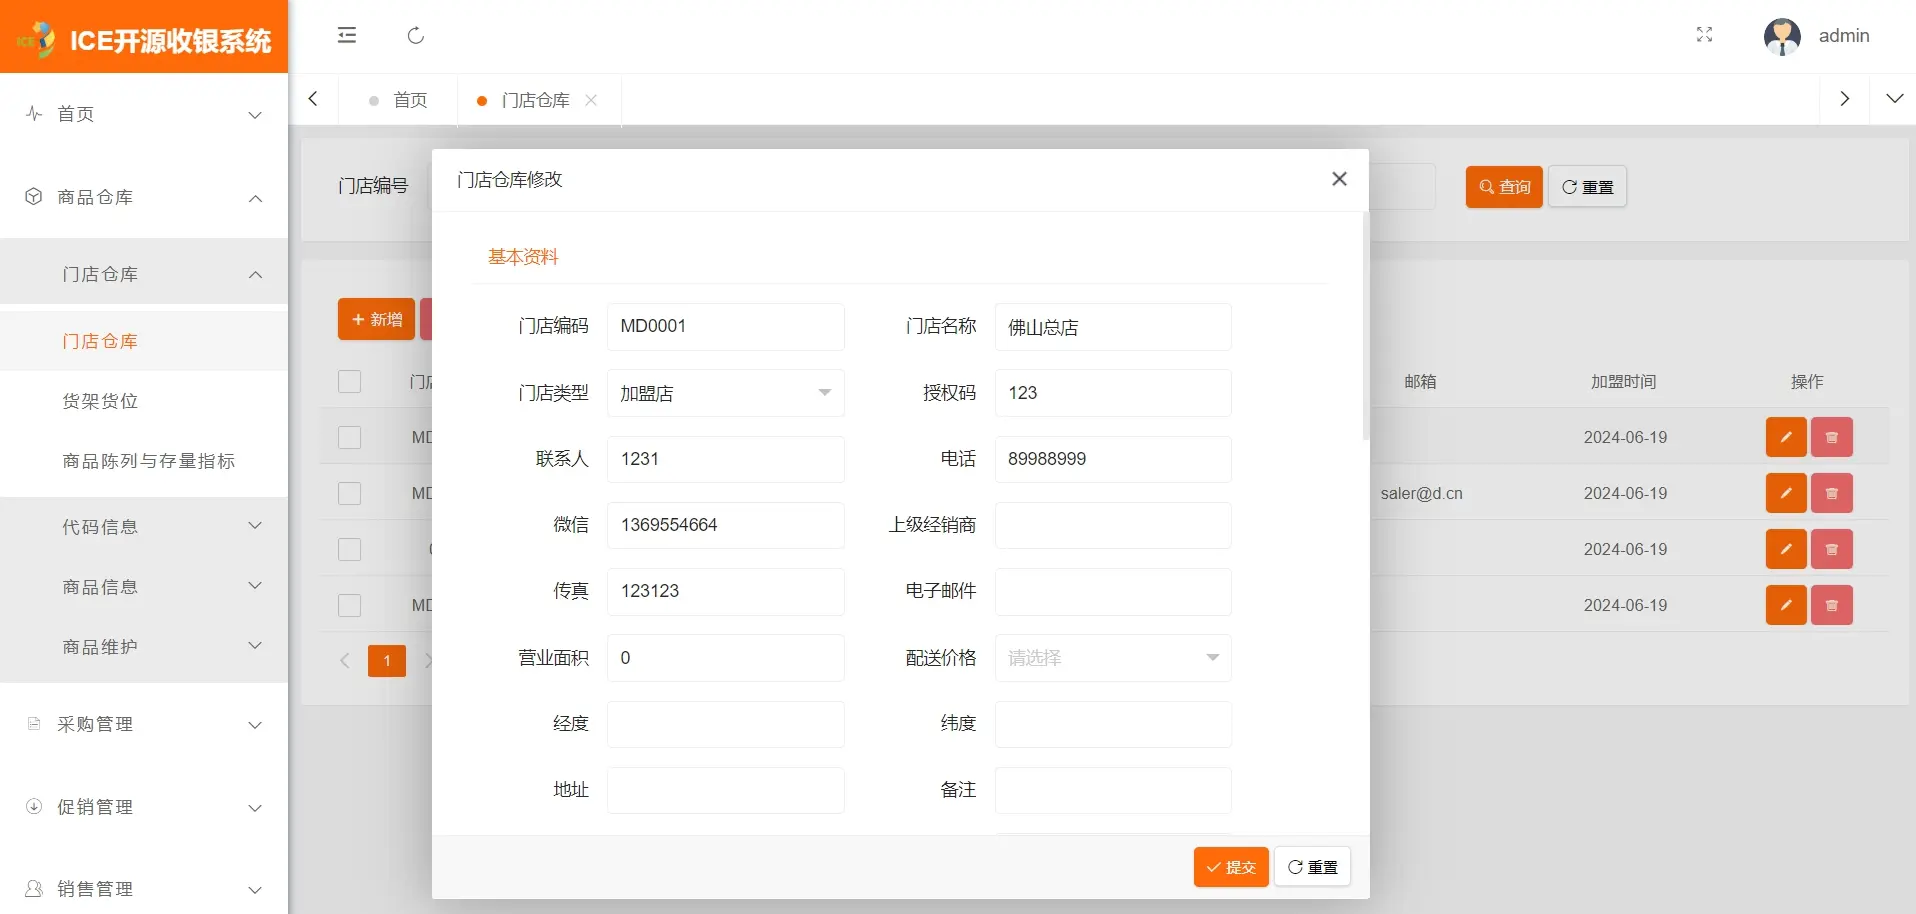This screenshot has height=914, width=1916.
Task: Expand the 商品信息 submenu
Action: (x=144, y=587)
